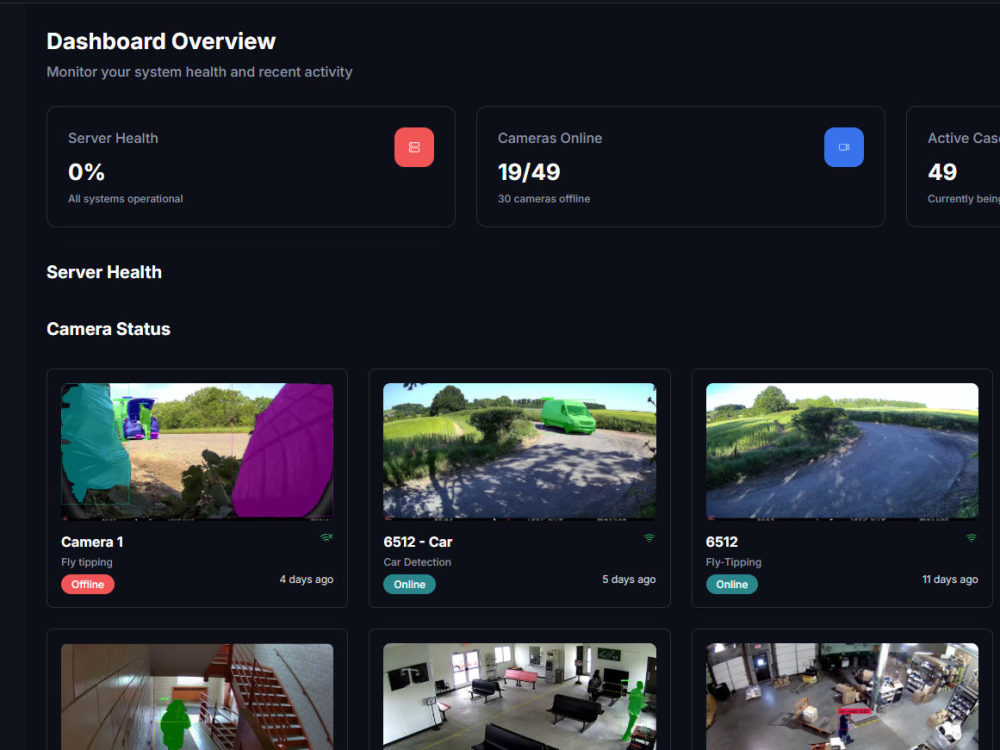
Task: Click the wifi signal icon on the 6512 Fly-Tipping card
Action: (971, 538)
